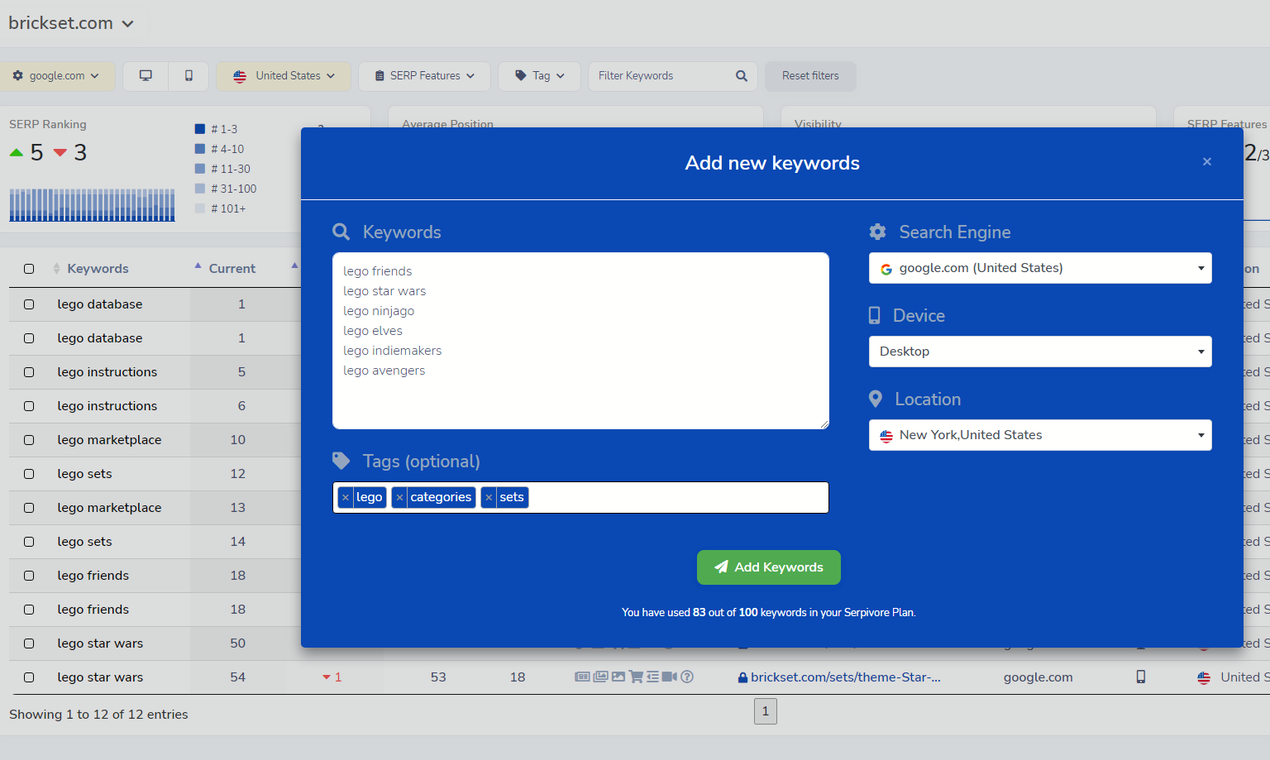
Task: Click 'google.com' cell in last table row
Action: tap(1038, 677)
